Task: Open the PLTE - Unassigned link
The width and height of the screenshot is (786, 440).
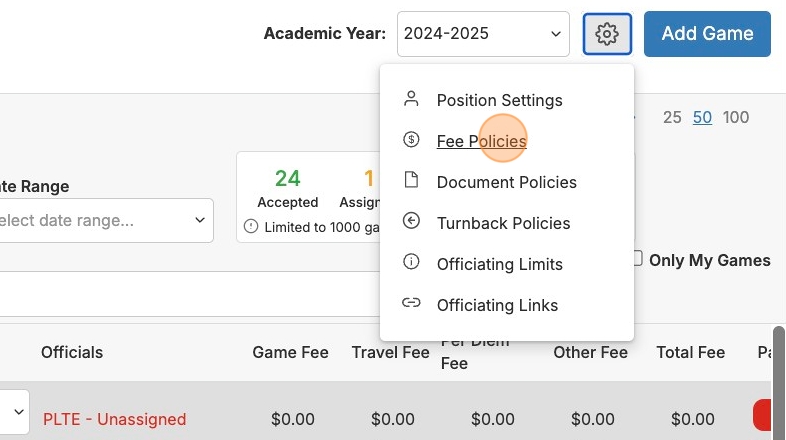Action: point(114,419)
